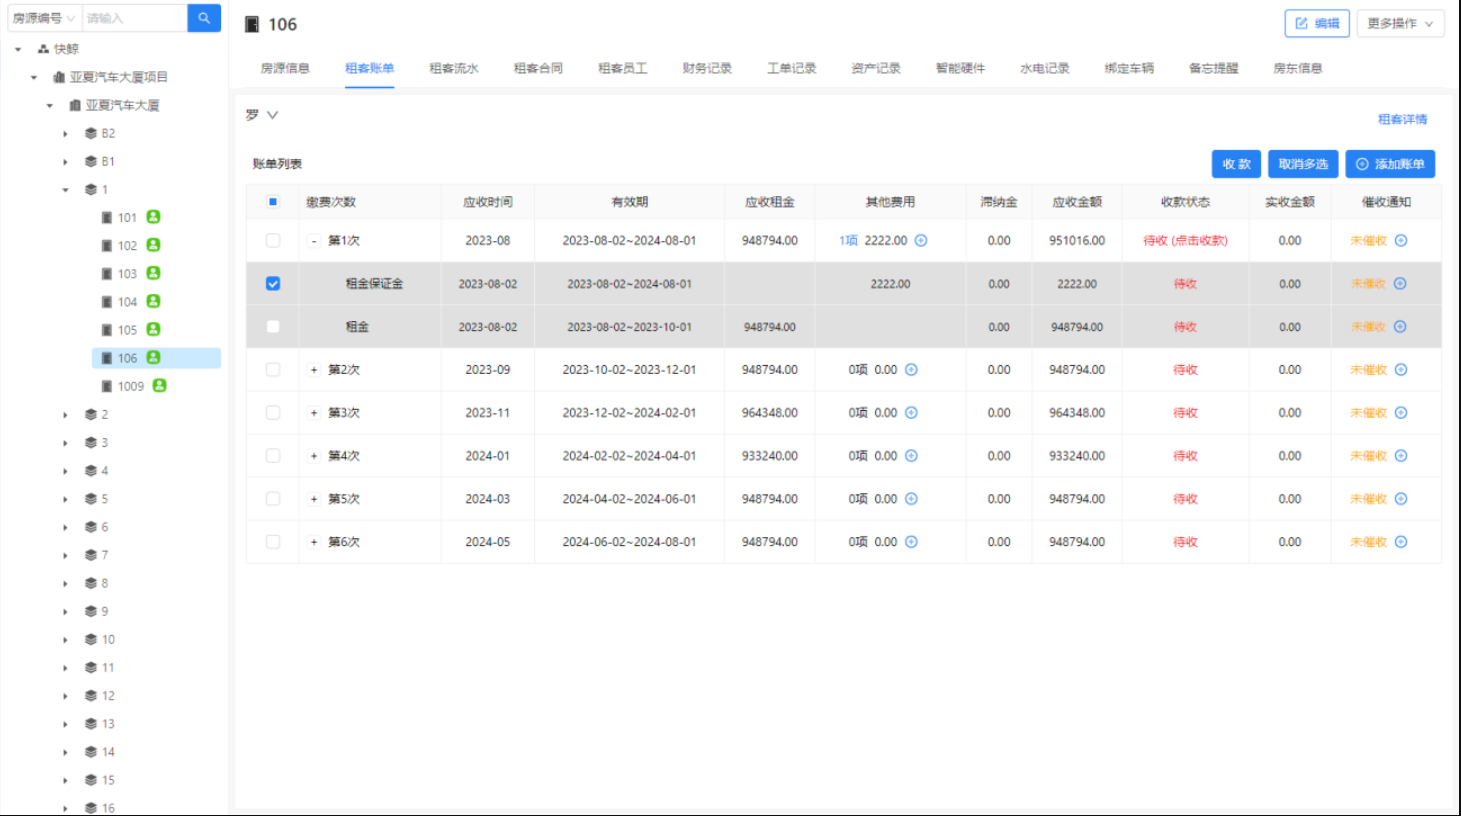Click other-fee plus icon in 第4次 row
1461x816 pixels.
click(x=911, y=456)
